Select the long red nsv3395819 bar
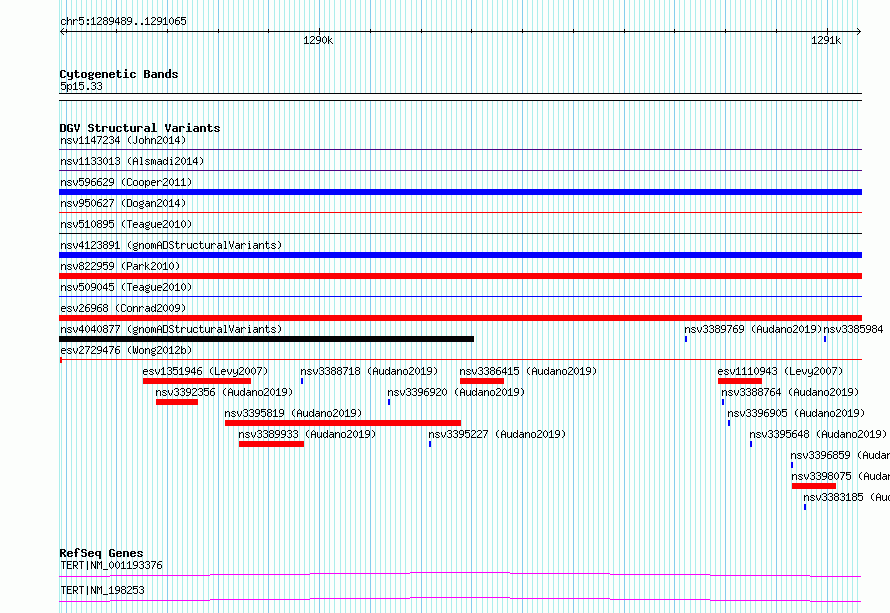This screenshot has height=613, width=890. click(343, 423)
